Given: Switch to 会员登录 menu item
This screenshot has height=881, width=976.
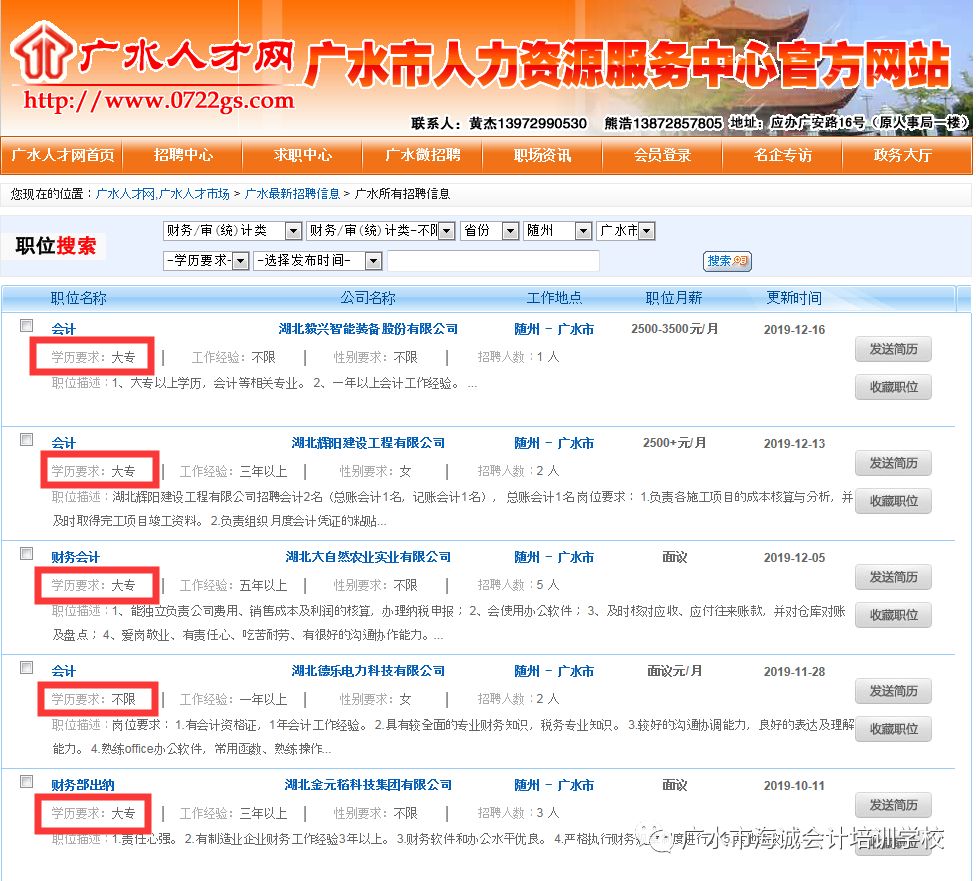Looking at the screenshot, I should coord(663,155).
